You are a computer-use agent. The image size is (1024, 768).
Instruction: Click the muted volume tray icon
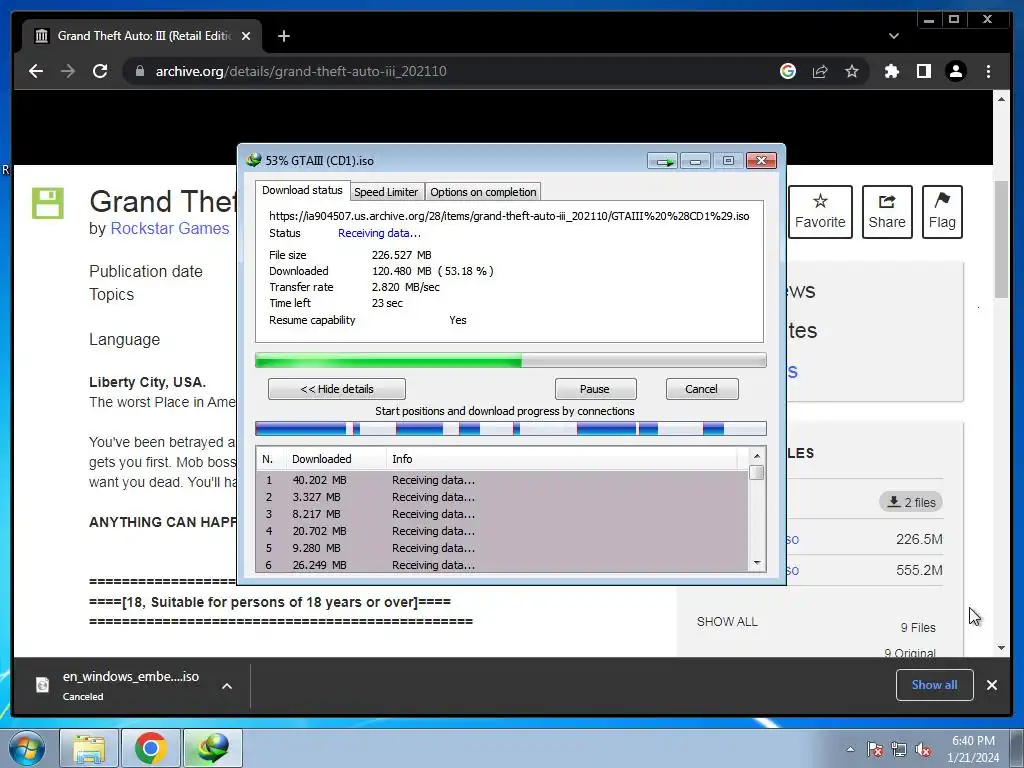click(x=923, y=750)
